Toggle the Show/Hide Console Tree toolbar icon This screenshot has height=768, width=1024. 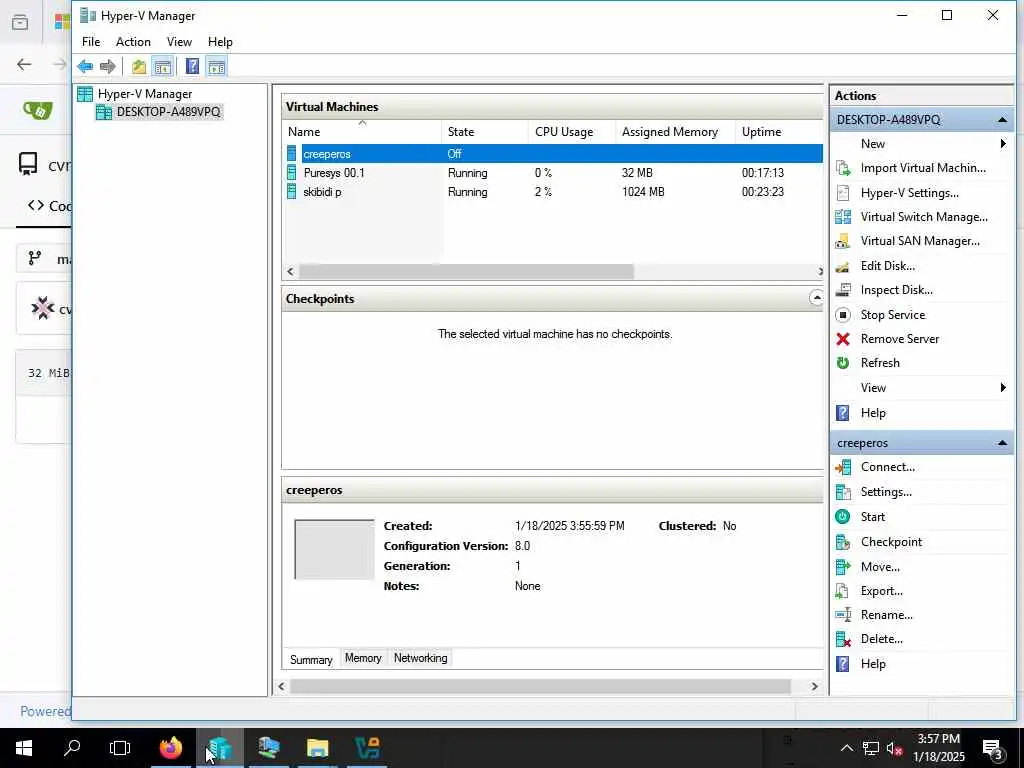(x=162, y=66)
